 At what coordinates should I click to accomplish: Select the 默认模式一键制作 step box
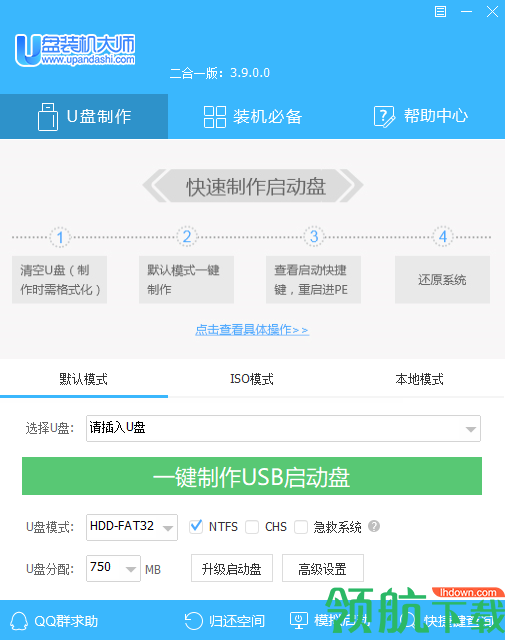(x=187, y=280)
